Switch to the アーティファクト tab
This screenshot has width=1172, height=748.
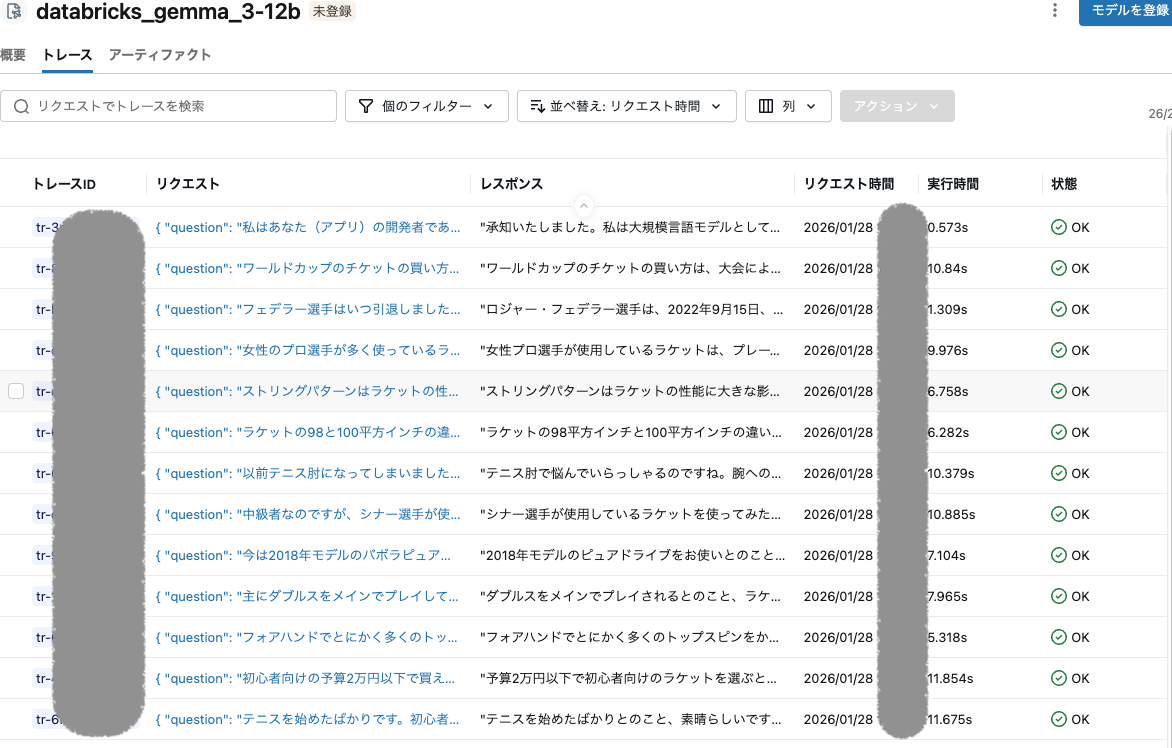point(160,56)
